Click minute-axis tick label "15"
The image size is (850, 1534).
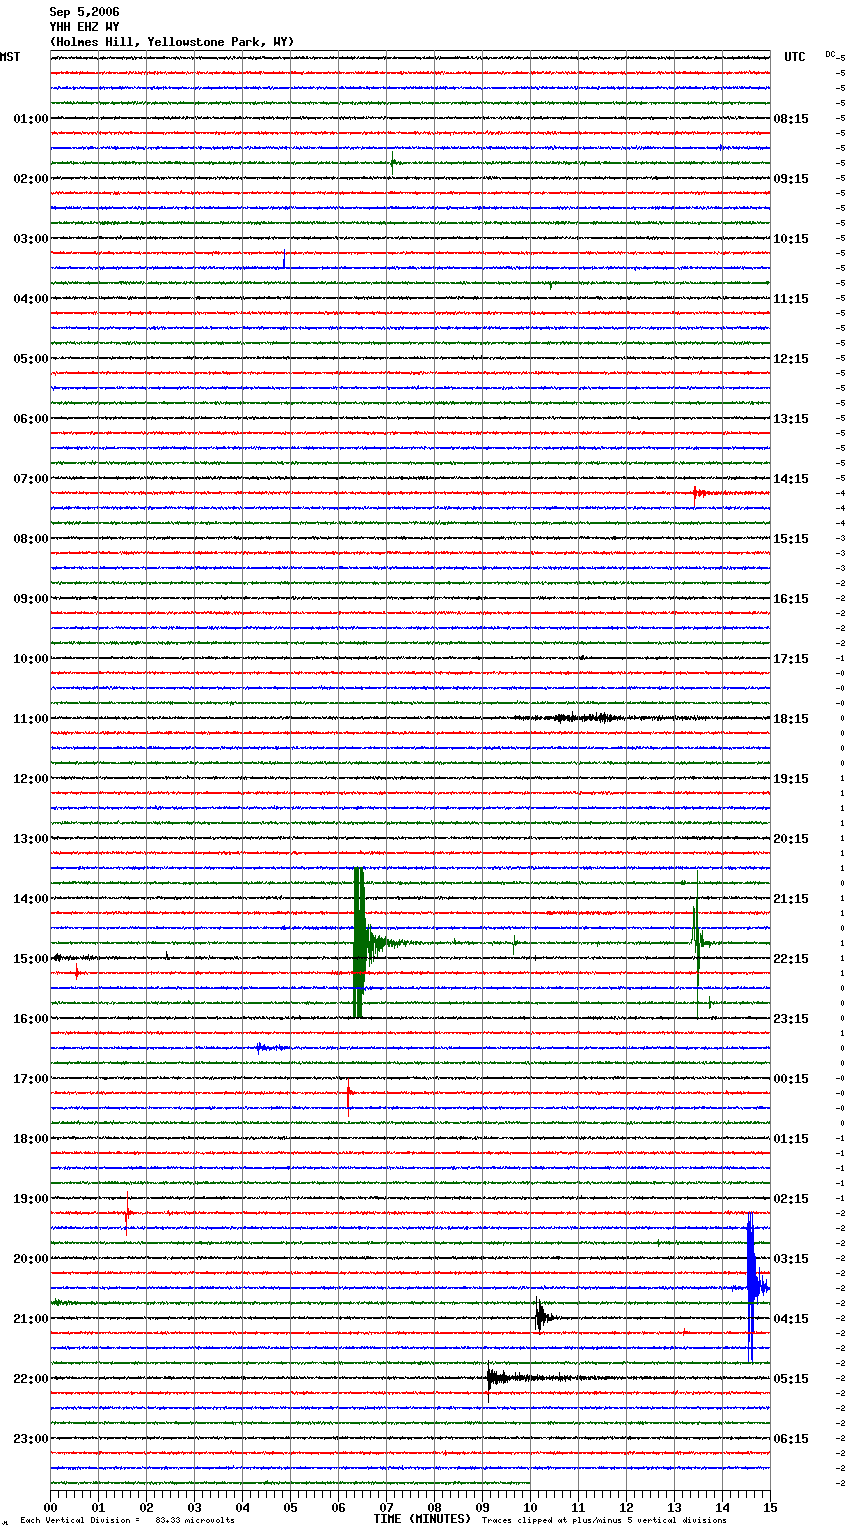[770, 1507]
